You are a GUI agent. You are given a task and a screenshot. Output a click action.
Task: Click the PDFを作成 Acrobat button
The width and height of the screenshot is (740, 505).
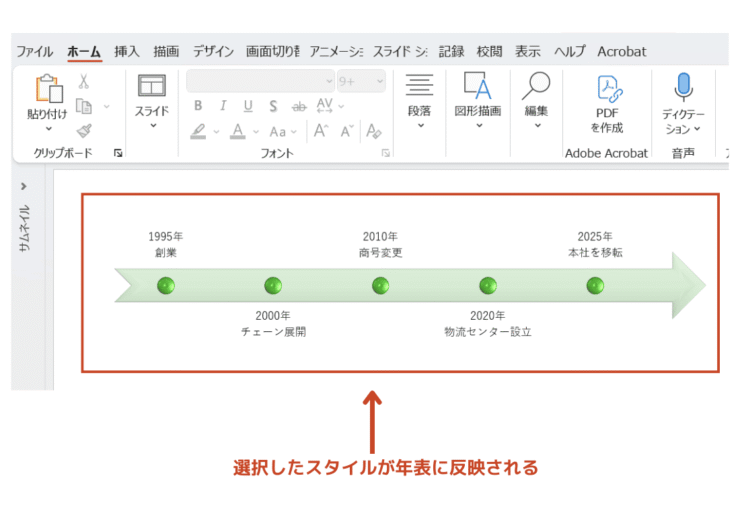(607, 104)
